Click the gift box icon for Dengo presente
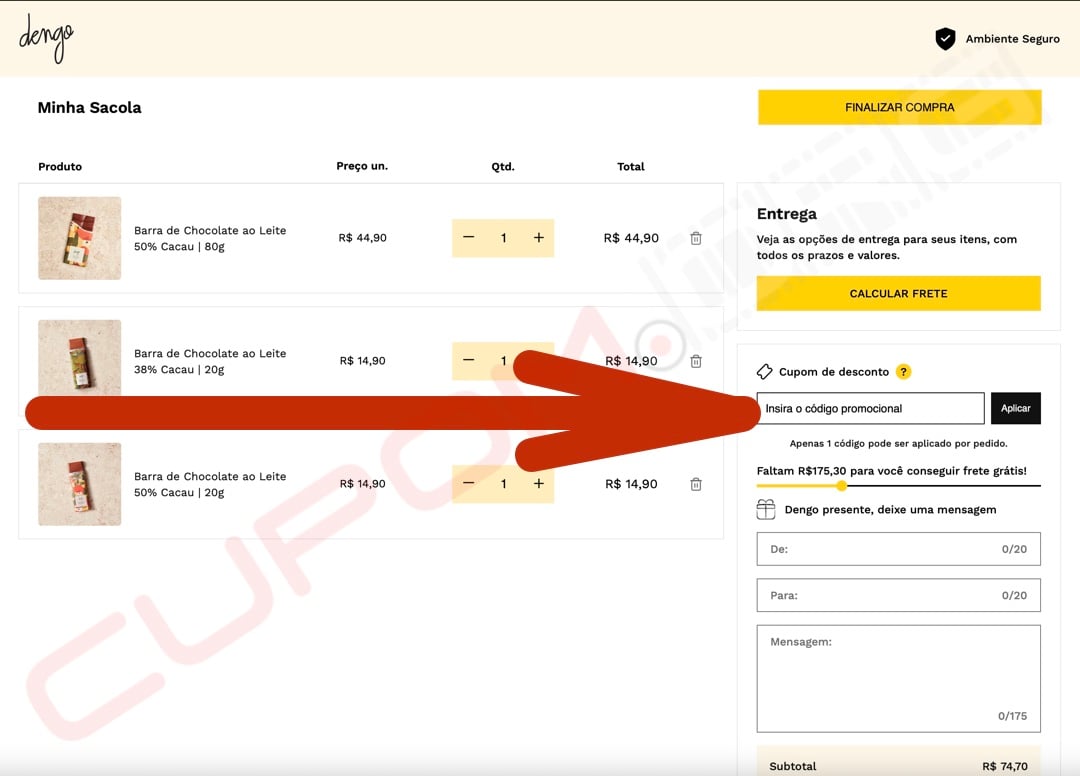 point(766,510)
